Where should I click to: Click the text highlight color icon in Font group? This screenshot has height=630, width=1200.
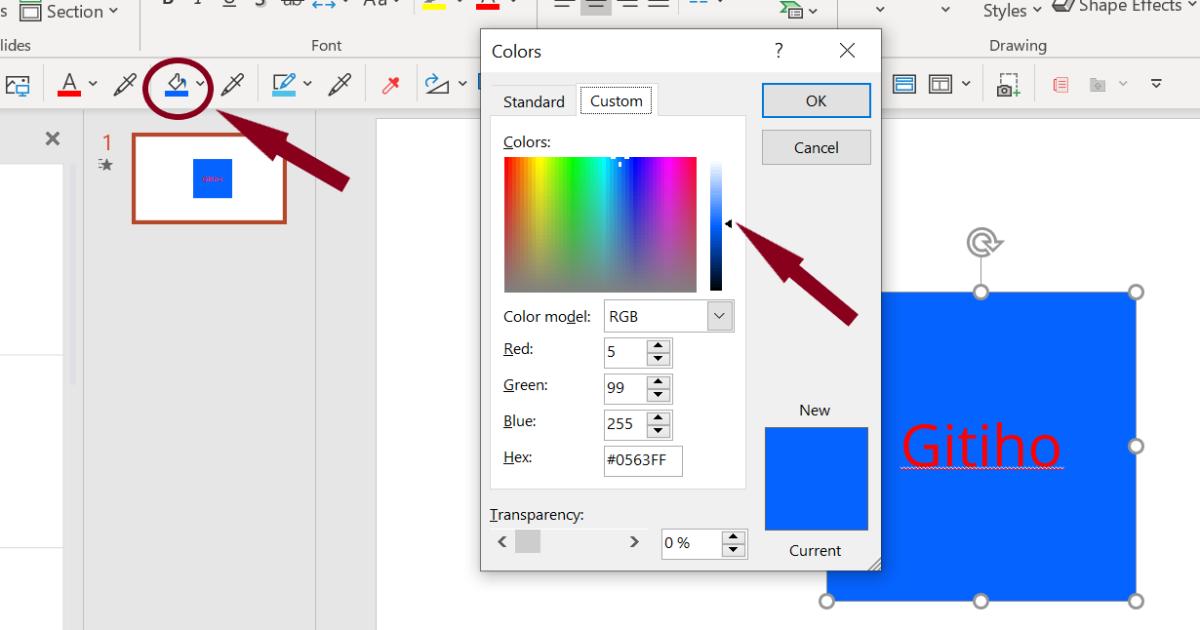[x=434, y=3]
